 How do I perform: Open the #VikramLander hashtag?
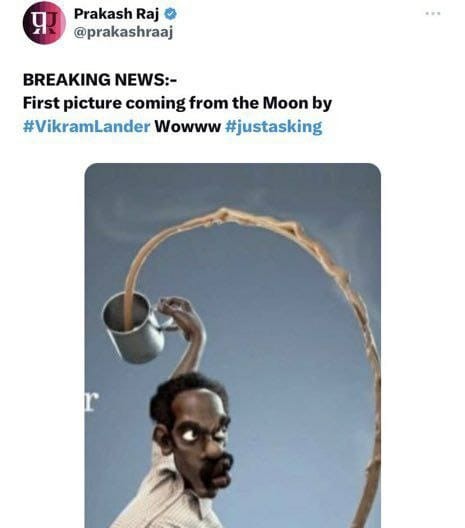(x=87, y=127)
